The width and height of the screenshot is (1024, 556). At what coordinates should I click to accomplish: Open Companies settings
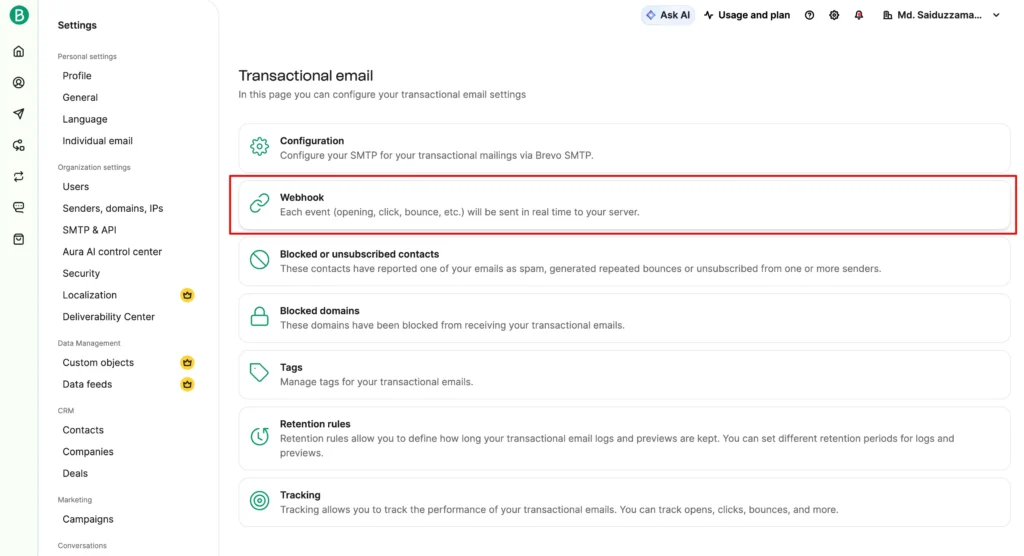pos(88,451)
